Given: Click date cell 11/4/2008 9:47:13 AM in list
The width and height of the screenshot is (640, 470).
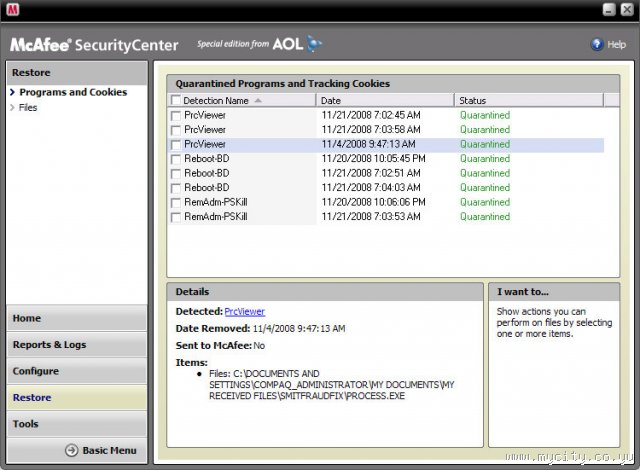Looking at the screenshot, I should (368, 144).
